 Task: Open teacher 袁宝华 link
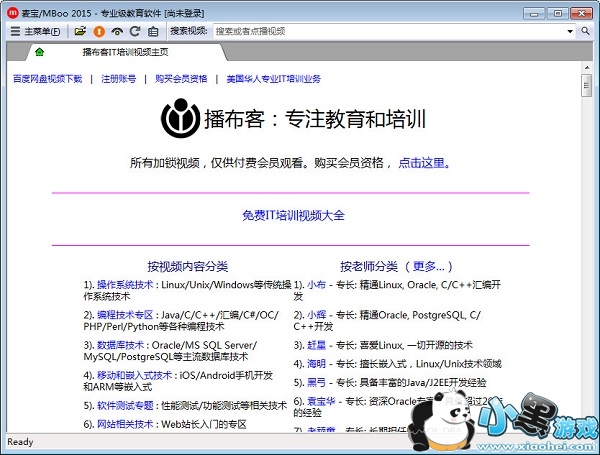click(x=321, y=401)
